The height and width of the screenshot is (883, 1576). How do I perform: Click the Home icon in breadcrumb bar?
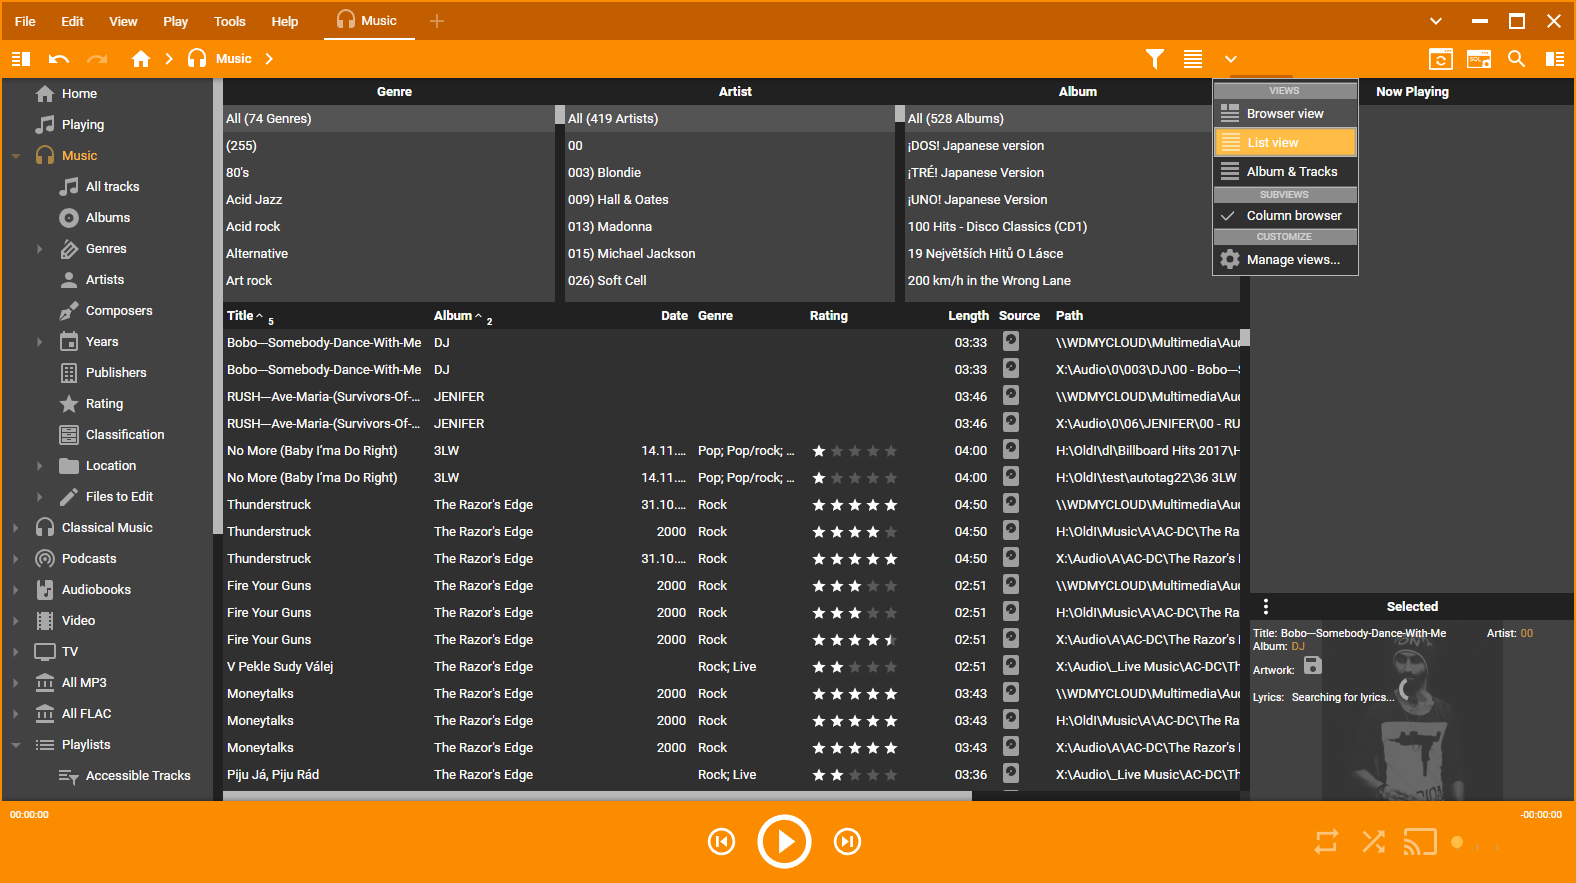click(x=141, y=59)
